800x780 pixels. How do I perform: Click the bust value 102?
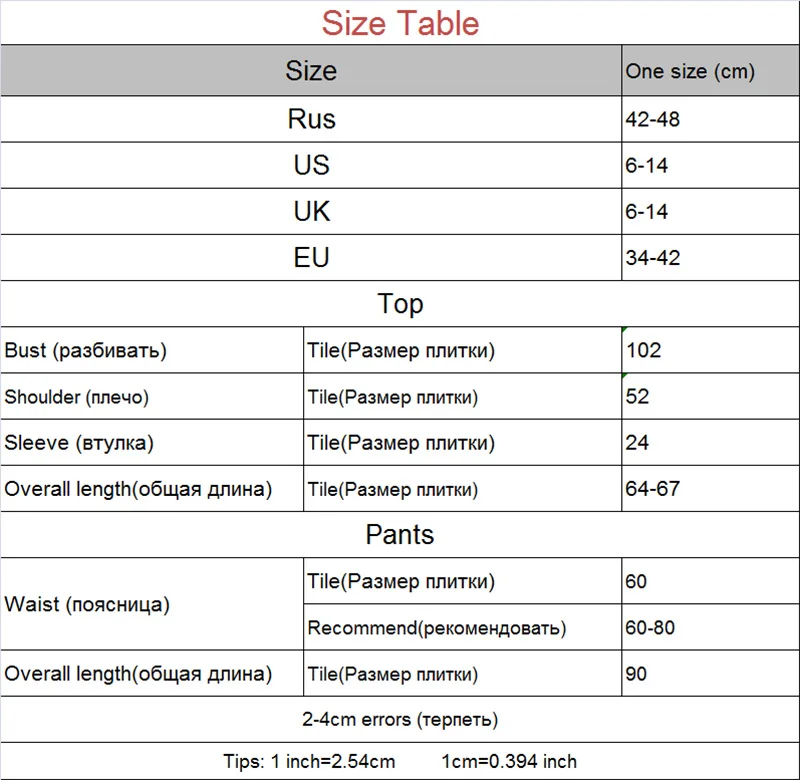pyautogui.click(x=711, y=350)
